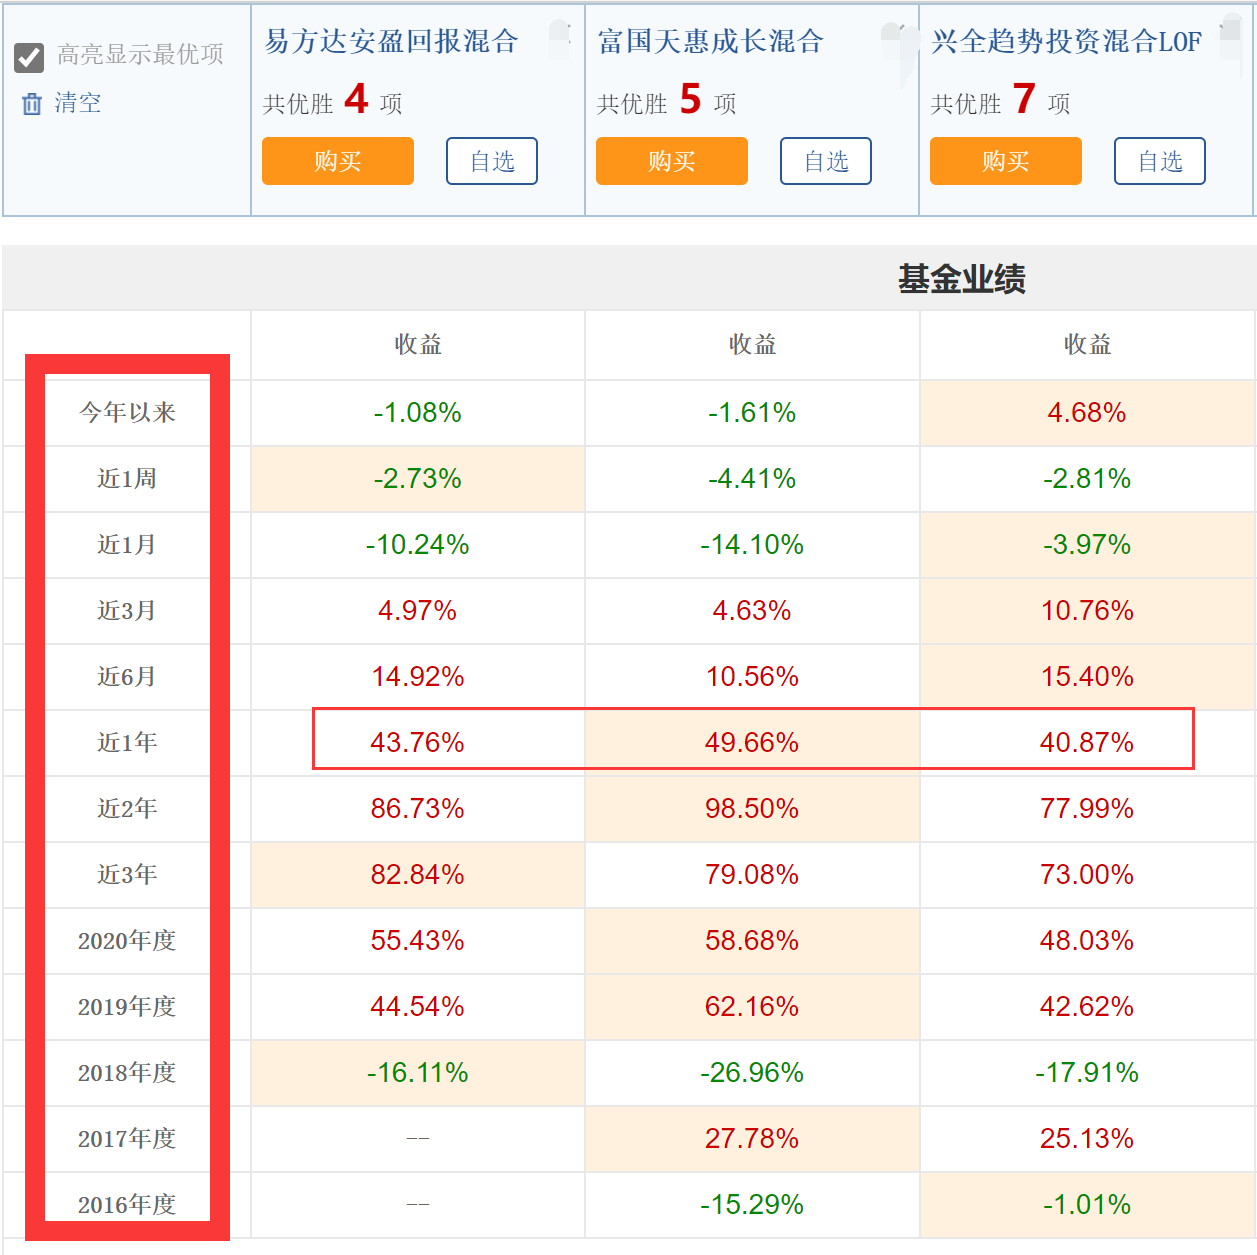Open the 易方达安盈回报混合 fund link
Screen dimensions: 1257x1255
(x=391, y=41)
